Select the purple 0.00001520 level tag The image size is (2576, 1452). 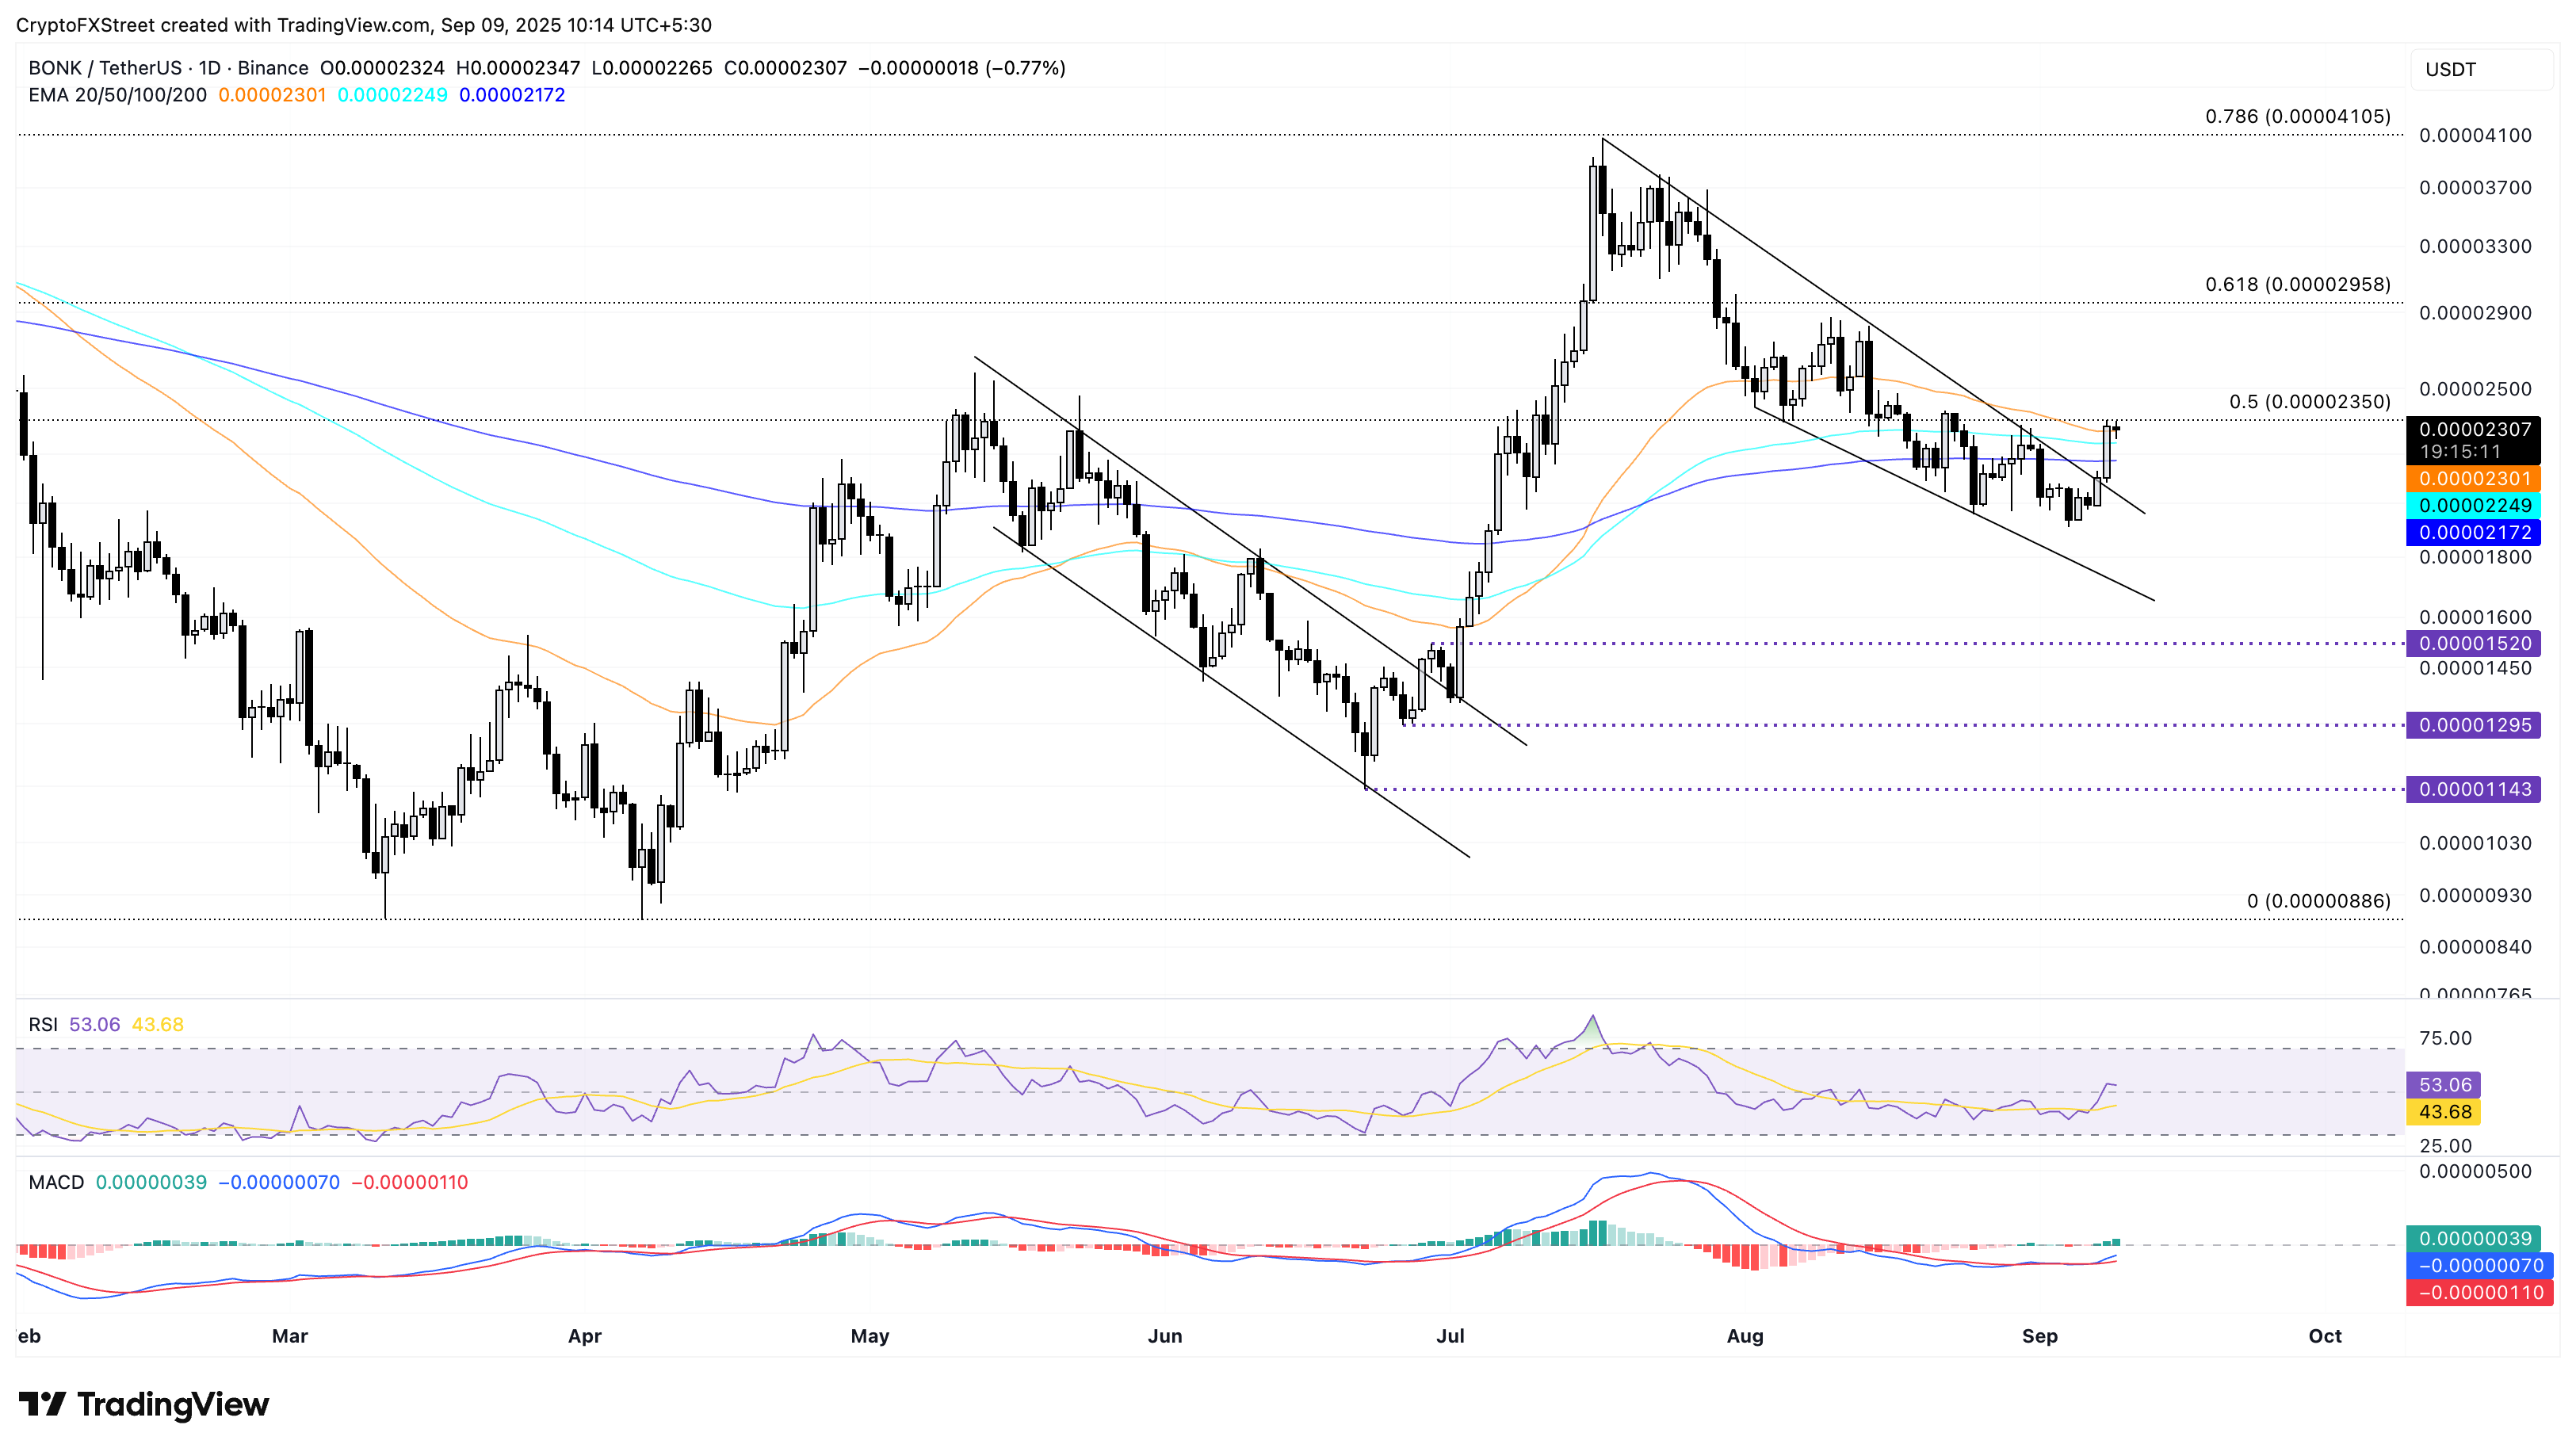click(x=2474, y=644)
